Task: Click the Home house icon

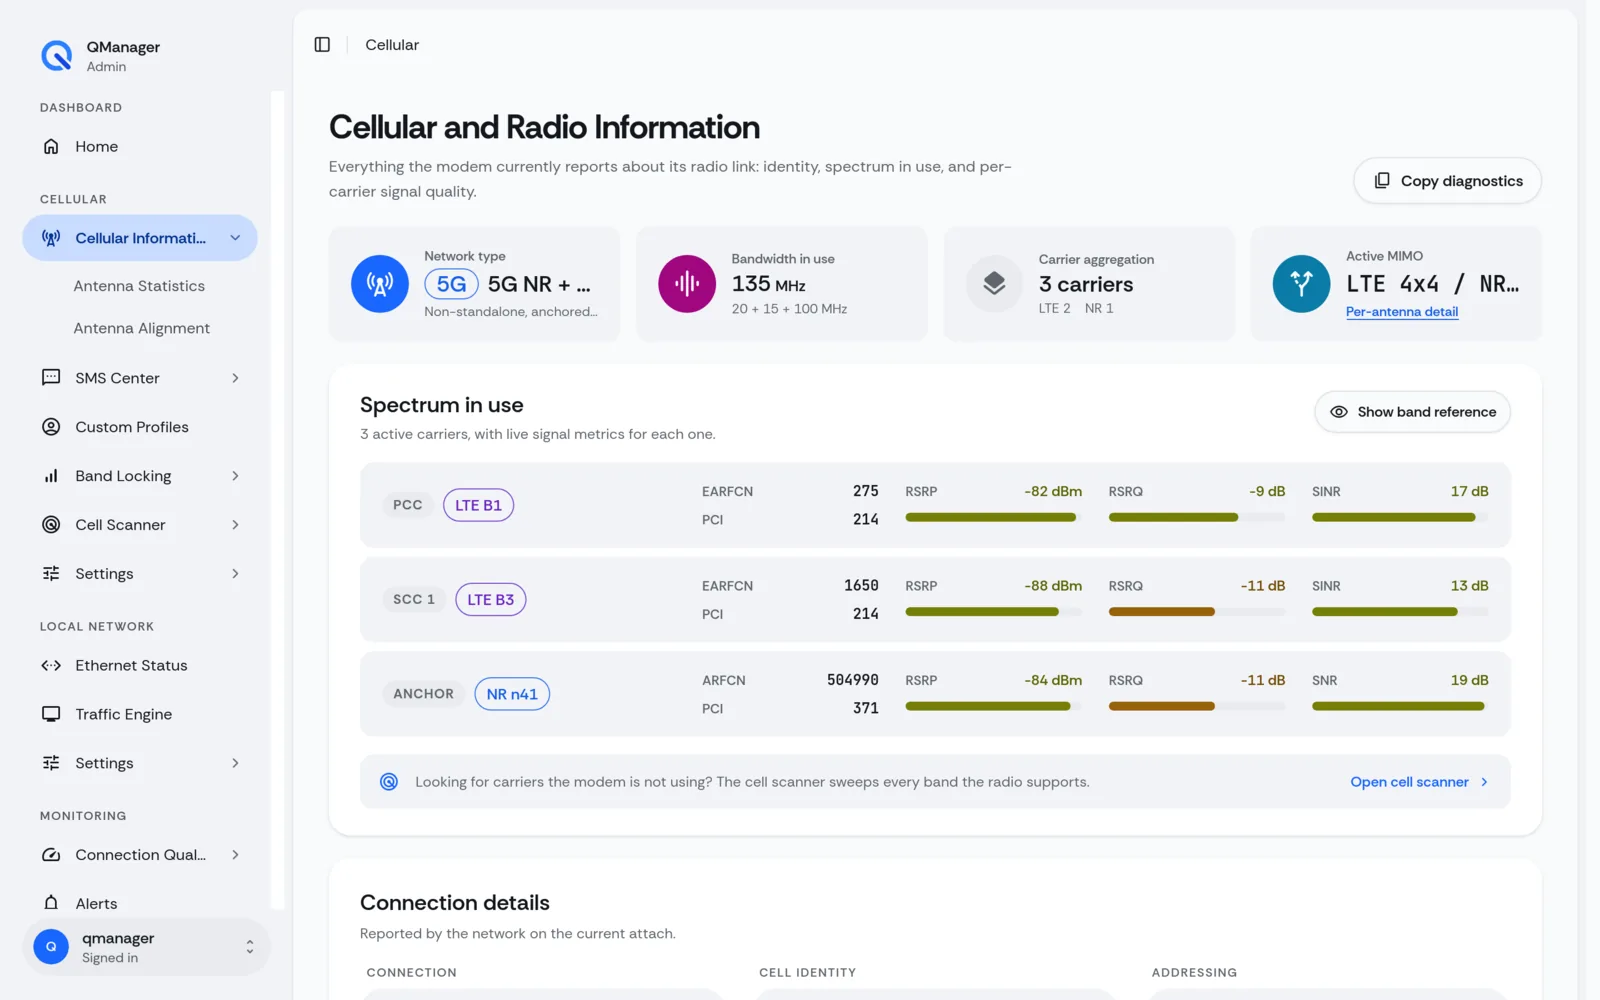Action: (51, 147)
